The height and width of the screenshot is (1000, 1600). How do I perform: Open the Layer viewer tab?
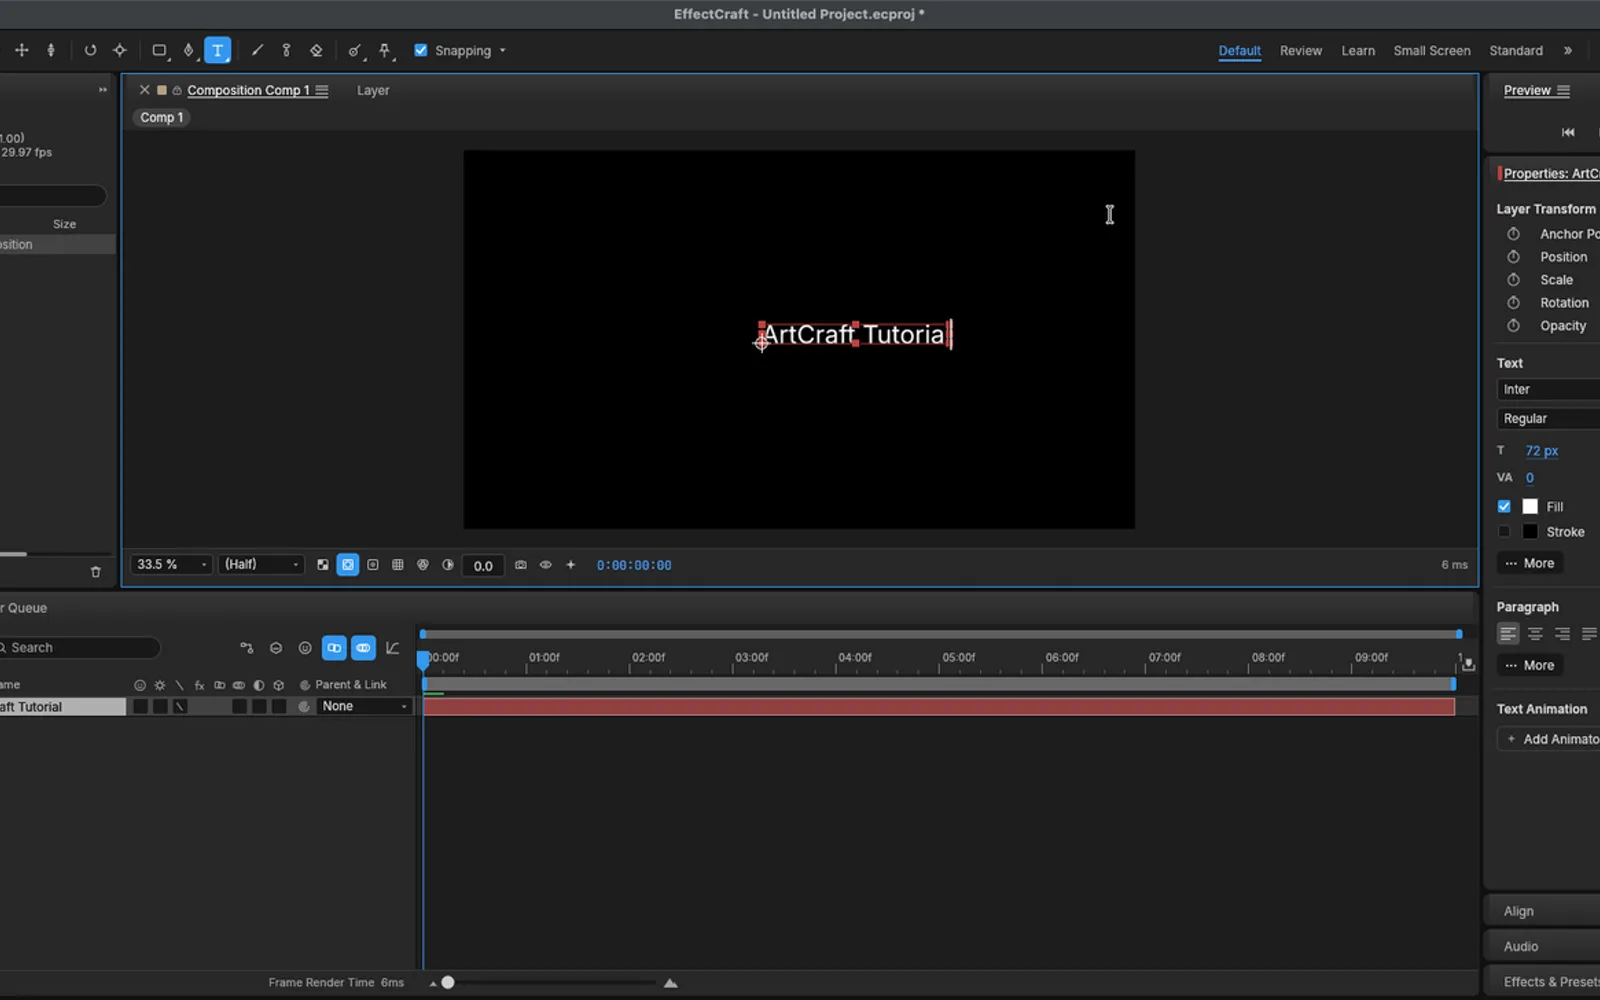tap(373, 90)
